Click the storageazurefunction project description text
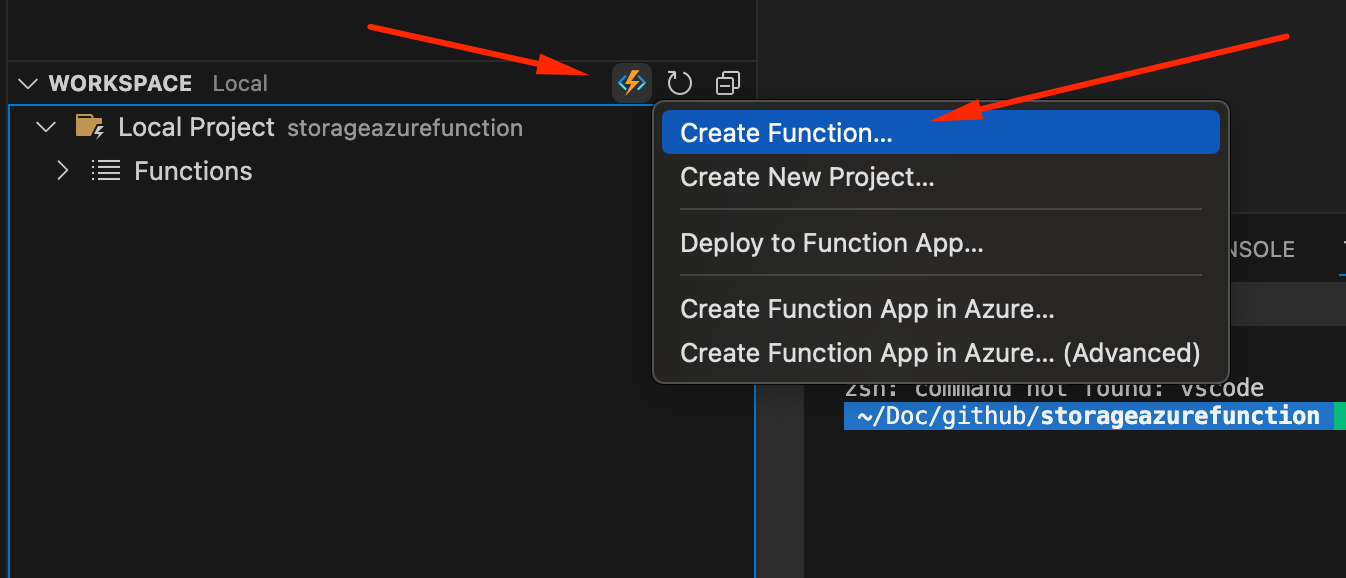1346x578 pixels. tap(405, 128)
